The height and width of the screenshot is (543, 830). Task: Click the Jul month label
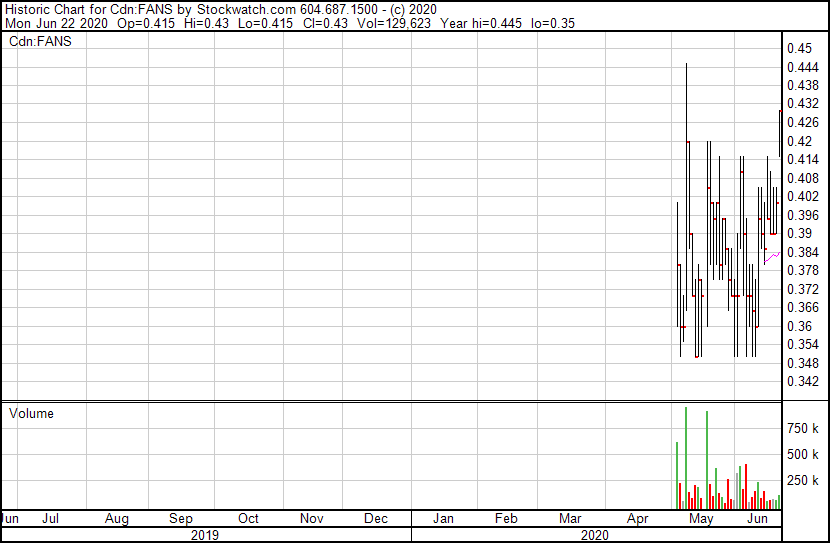[x=50, y=518]
